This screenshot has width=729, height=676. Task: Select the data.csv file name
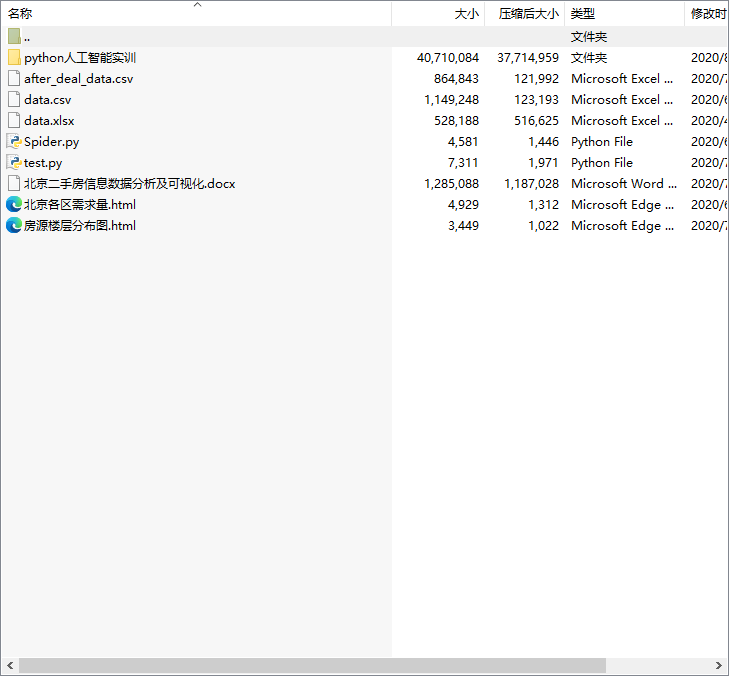47,99
